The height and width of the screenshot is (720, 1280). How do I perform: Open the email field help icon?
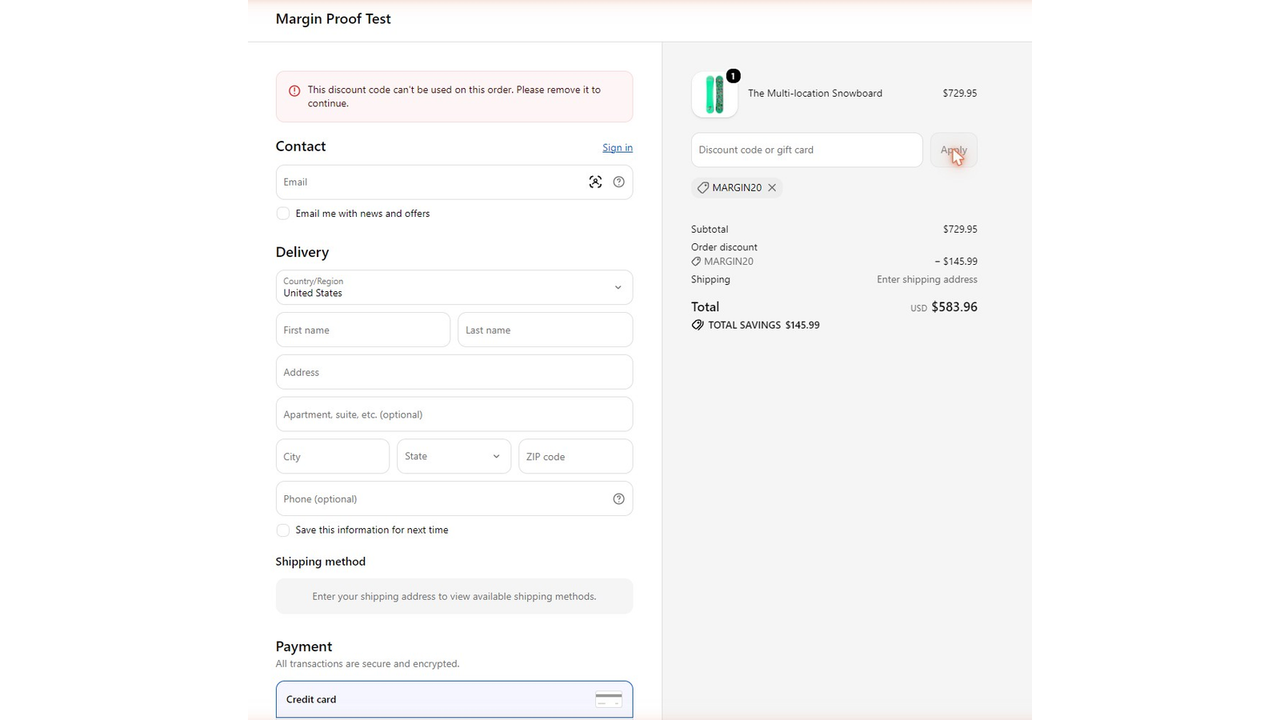(618, 182)
